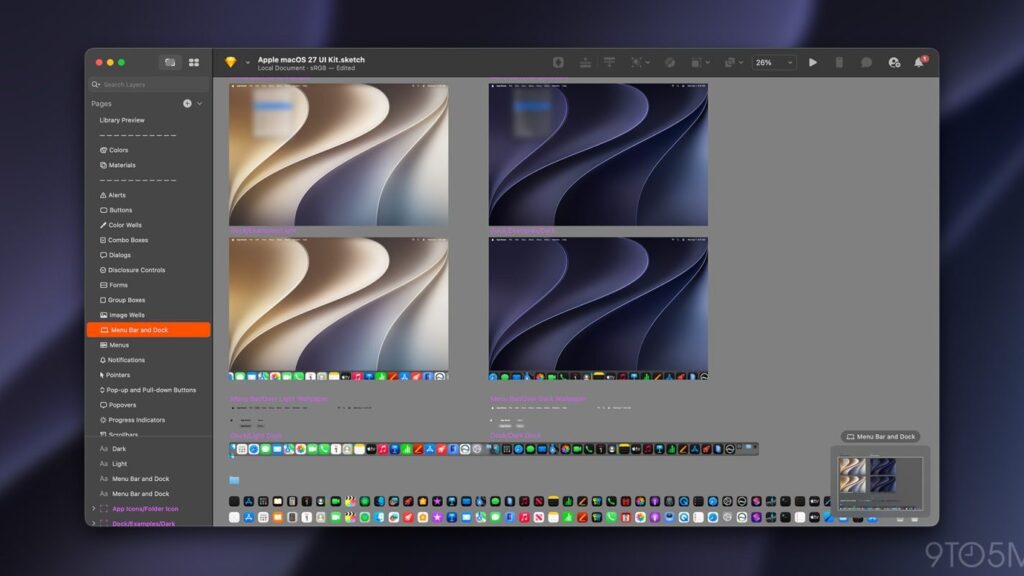
Task: Open the comments speech bubble icon
Action: [x=867, y=62]
